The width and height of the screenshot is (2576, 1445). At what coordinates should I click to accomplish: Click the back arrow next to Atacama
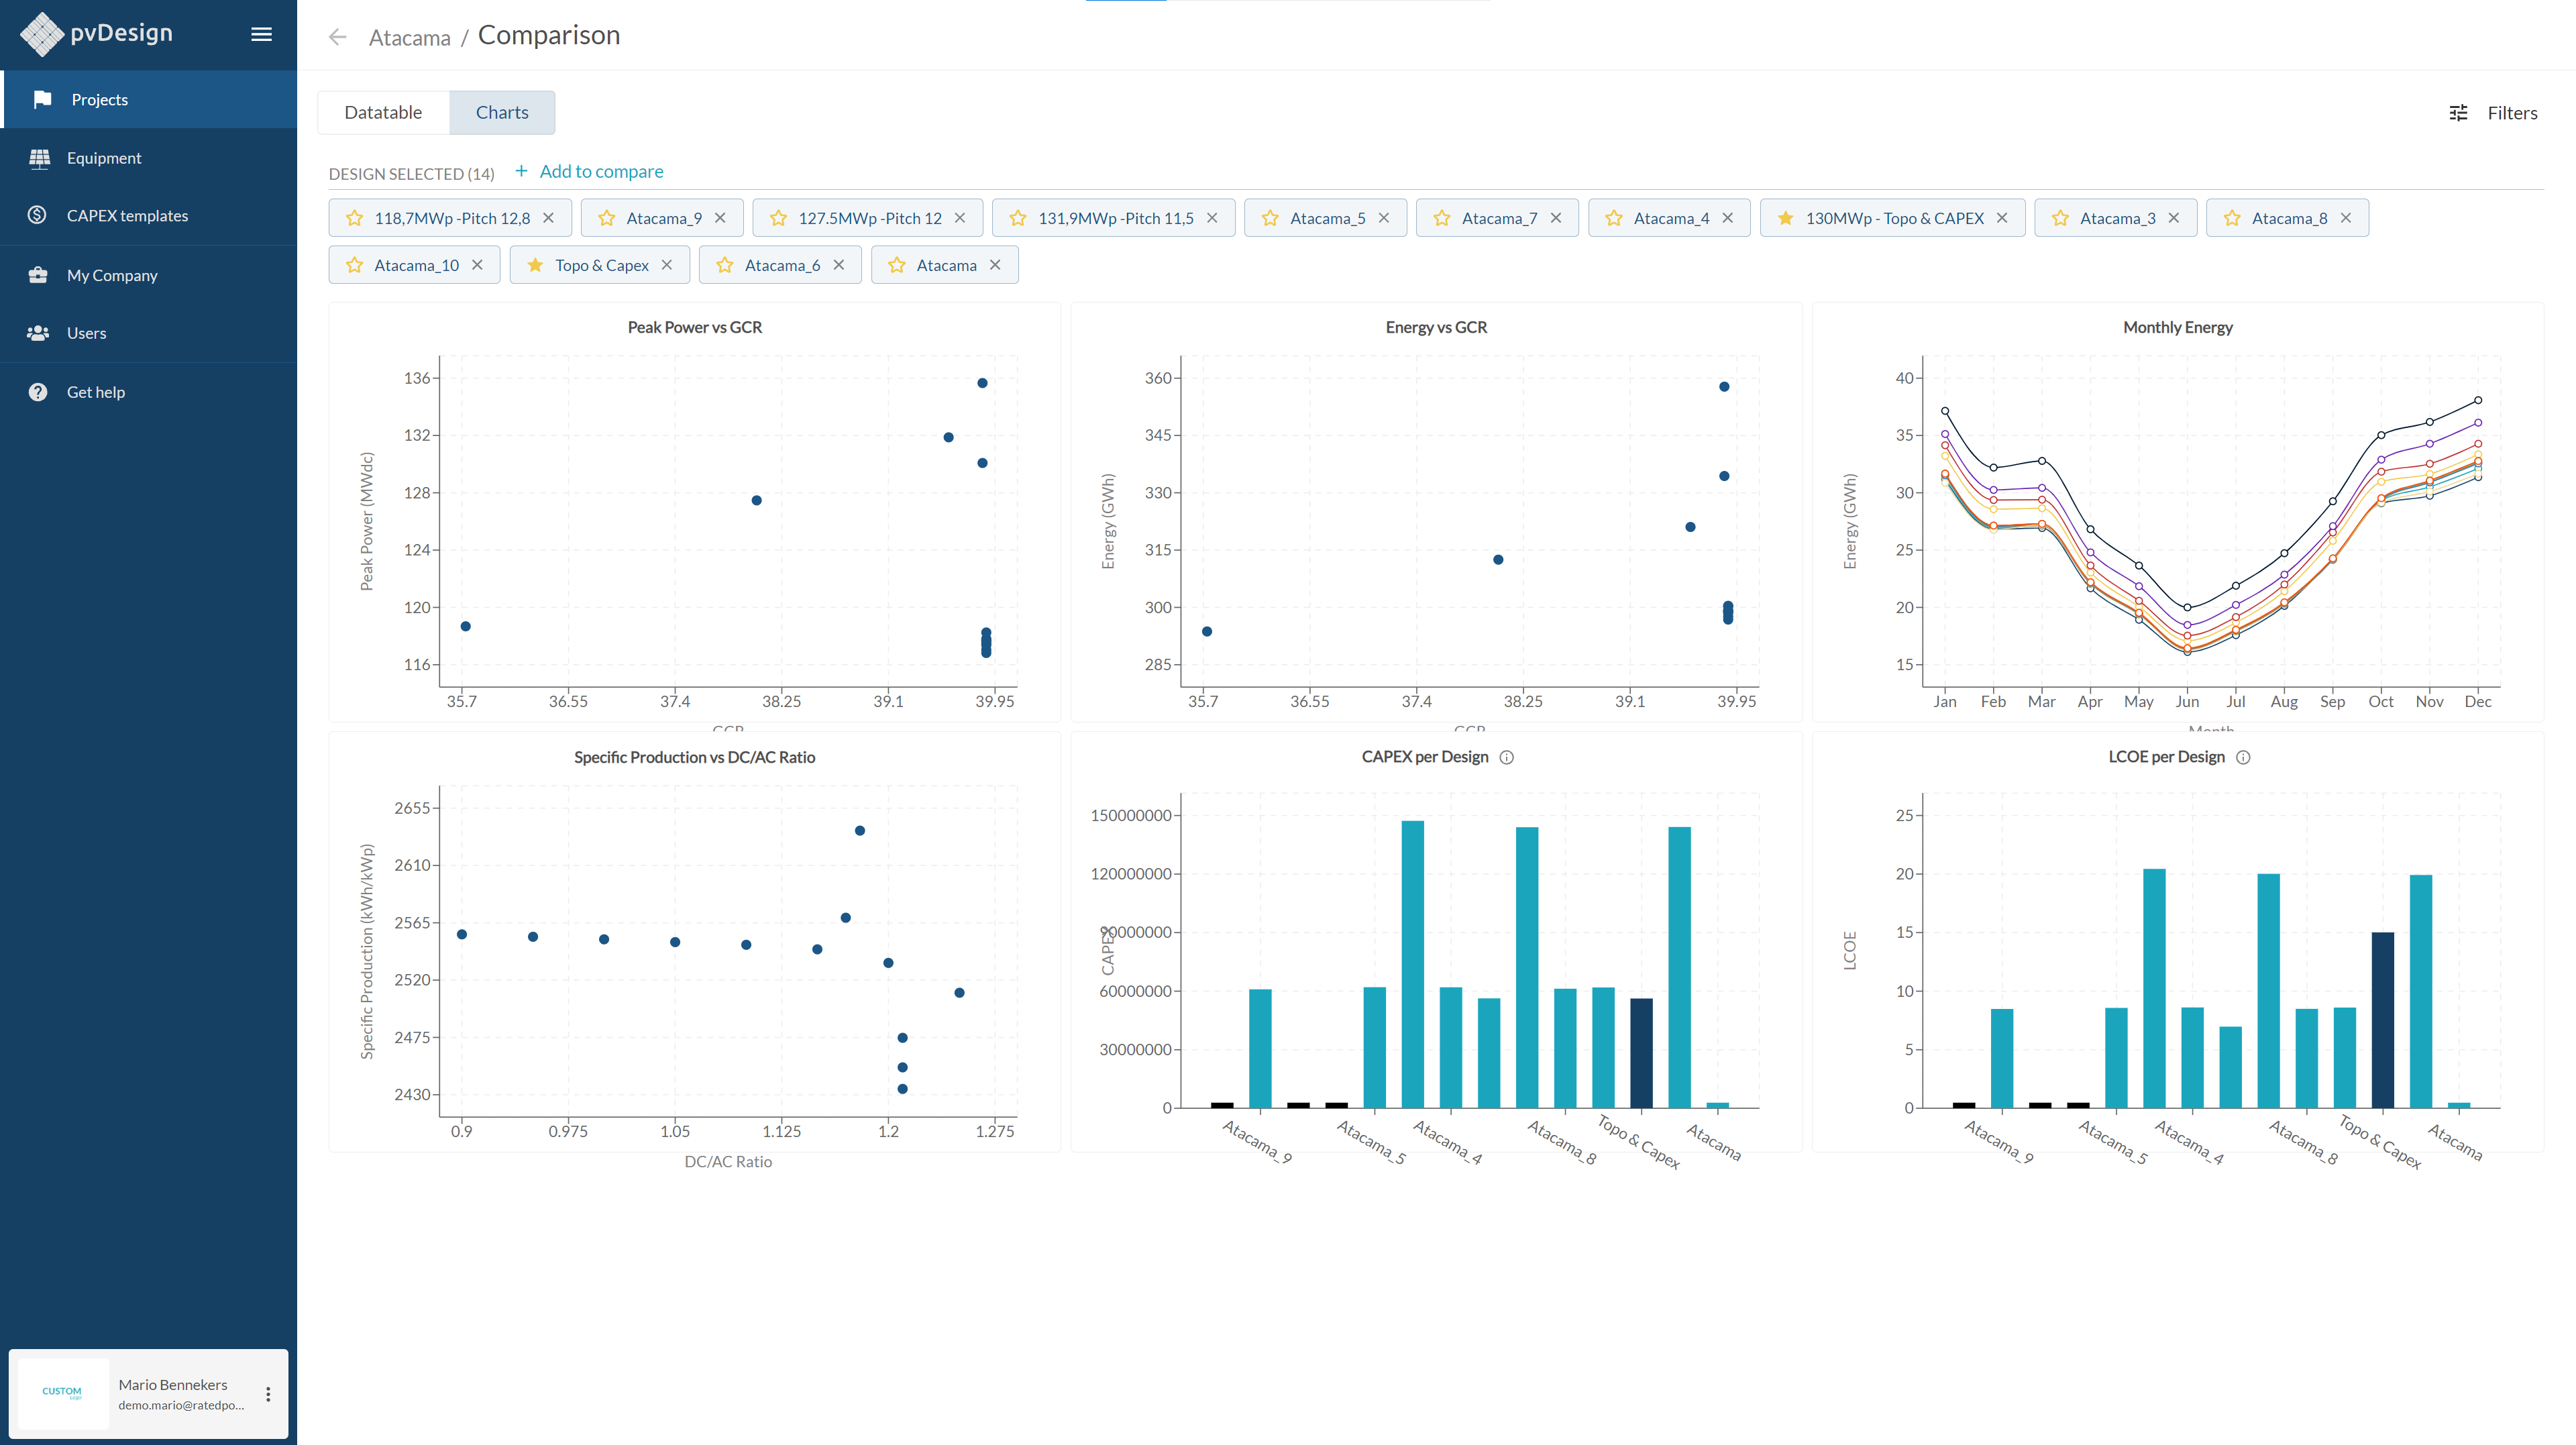(338, 37)
